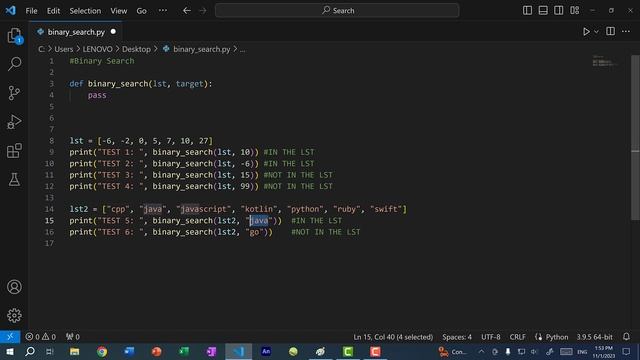Select the binary_search.py editor tab
Screen dimensions: 640x360
(76, 32)
